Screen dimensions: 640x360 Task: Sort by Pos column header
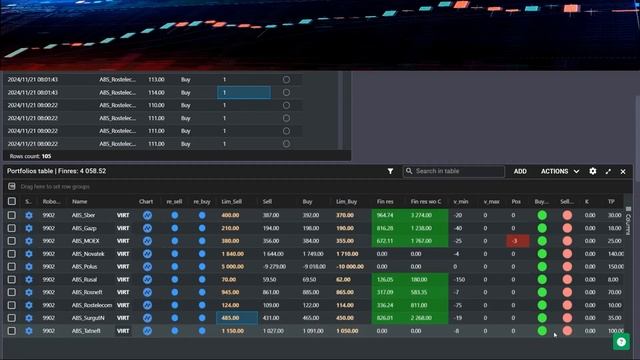click(x=516, y=202)
